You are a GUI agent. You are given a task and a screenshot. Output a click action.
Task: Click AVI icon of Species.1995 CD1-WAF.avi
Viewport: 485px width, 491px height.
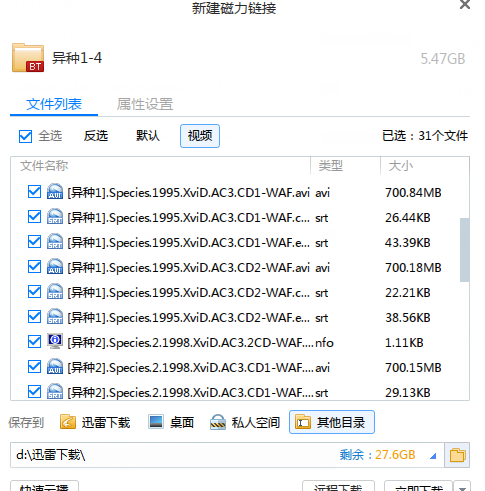pos(55,192)
